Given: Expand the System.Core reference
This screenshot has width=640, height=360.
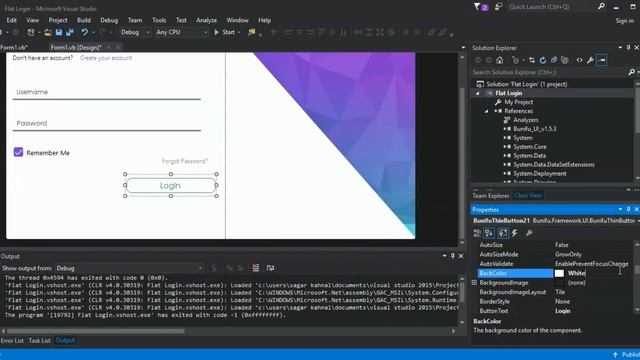Looking at the screenshot, I should [504, 147].
